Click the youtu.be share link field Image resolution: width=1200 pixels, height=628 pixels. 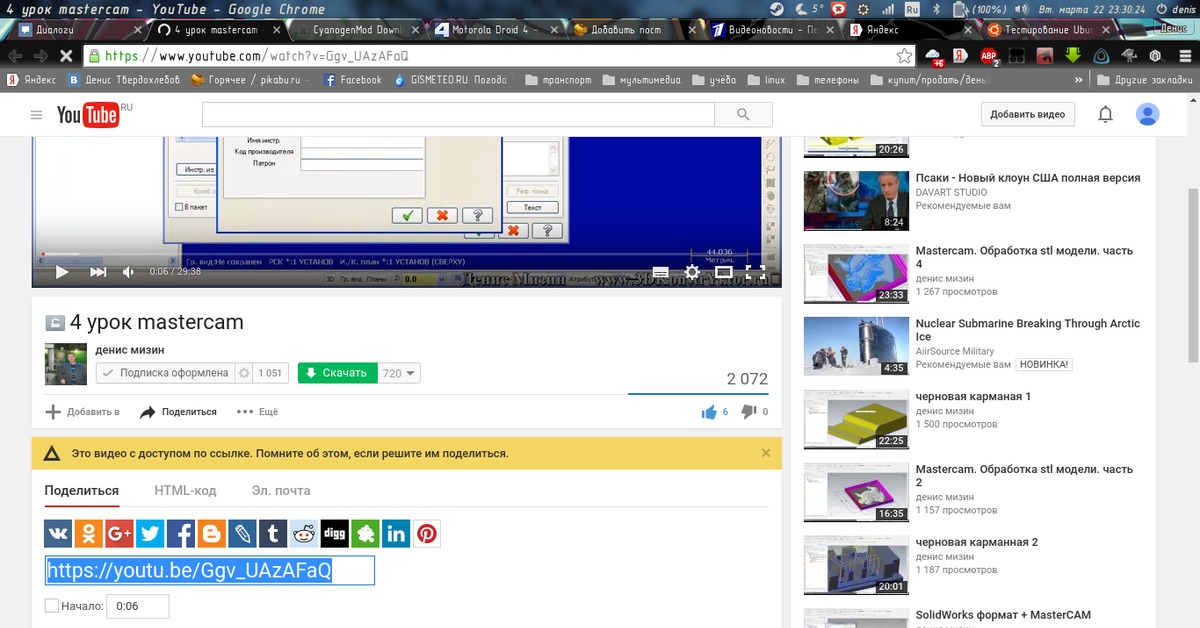coord(210,570)
